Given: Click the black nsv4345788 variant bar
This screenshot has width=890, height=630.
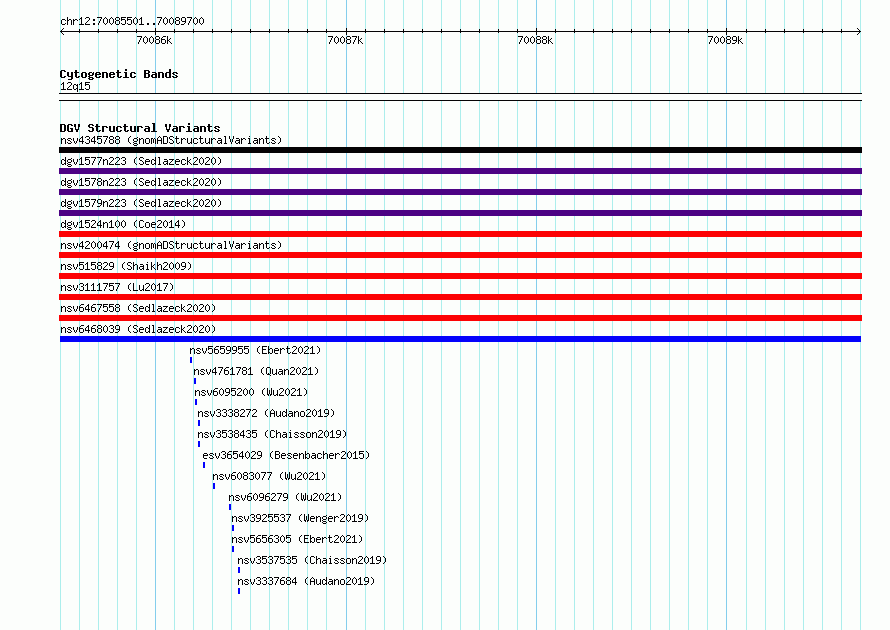Looking at the screenshot, I should pos(460,150).
